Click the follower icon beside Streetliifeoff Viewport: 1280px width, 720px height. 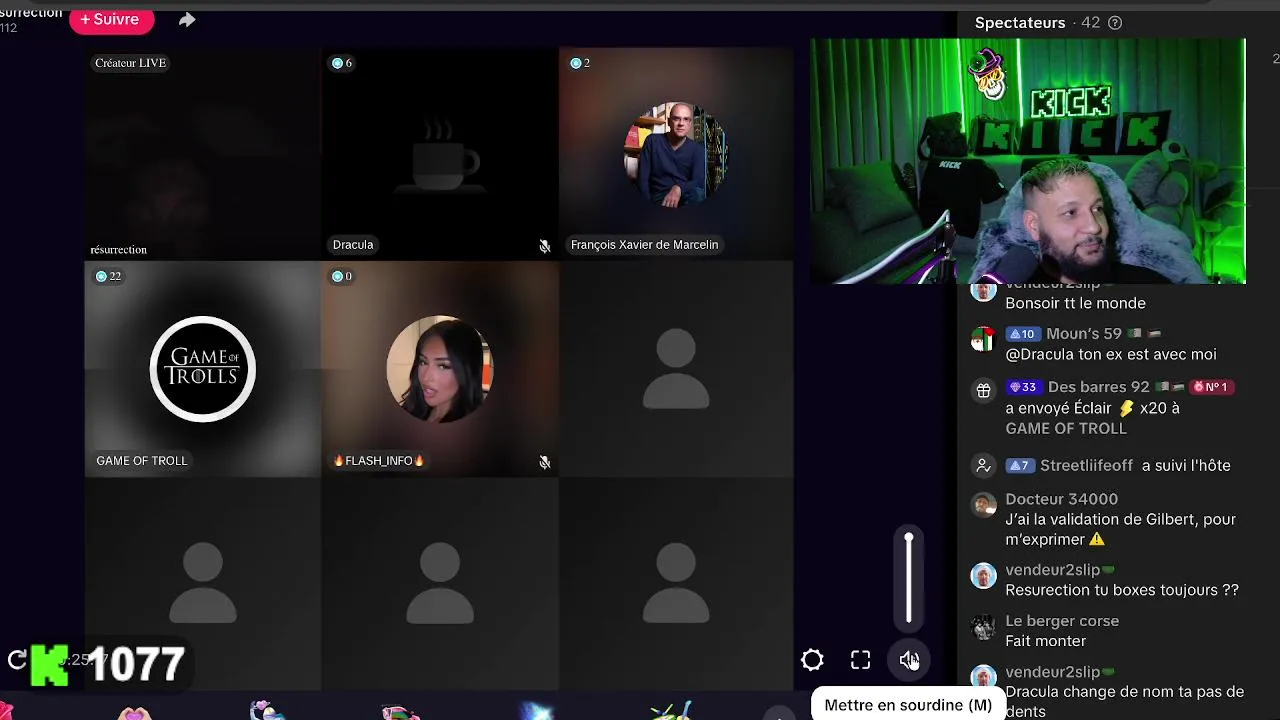point(984,465)
